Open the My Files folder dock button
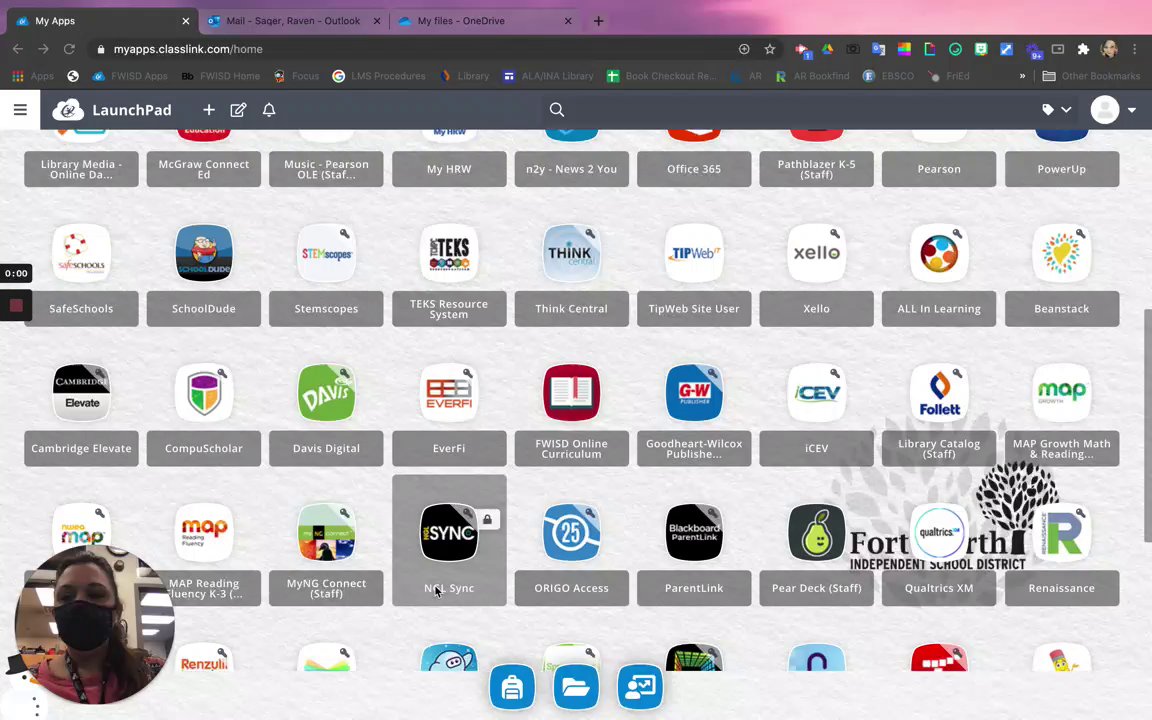 pyautogui.click(x=576, y=688)
